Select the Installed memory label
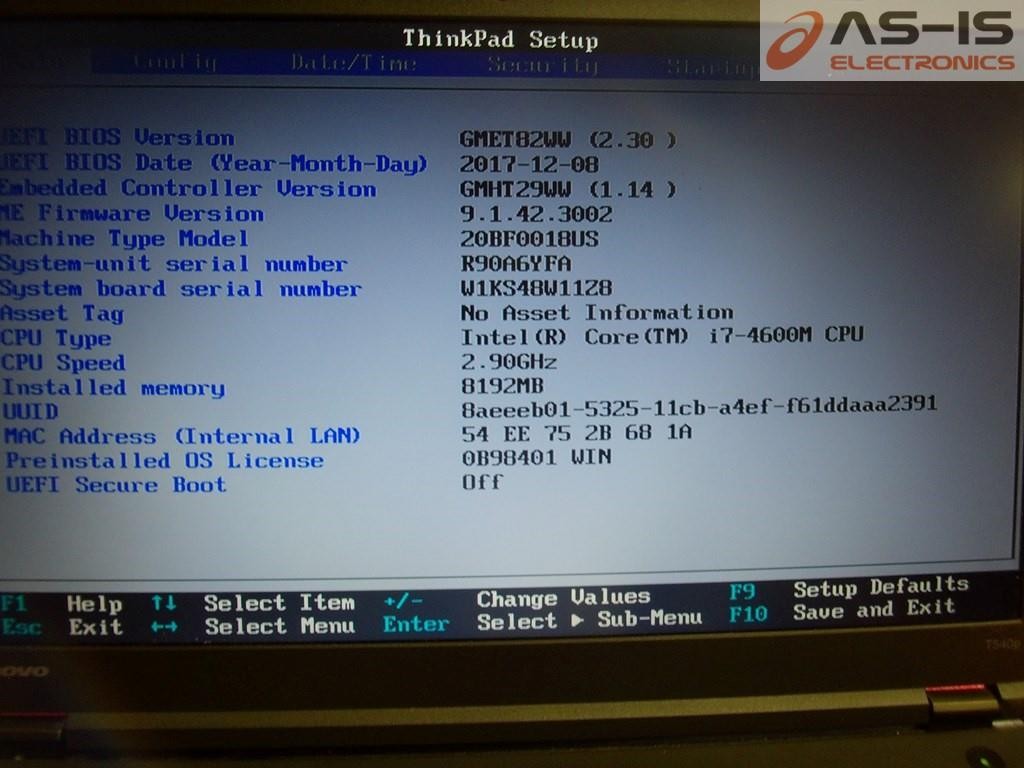The width and height of the screenshot is (1024, 768). pyautogui.click(x=114, y=387)
